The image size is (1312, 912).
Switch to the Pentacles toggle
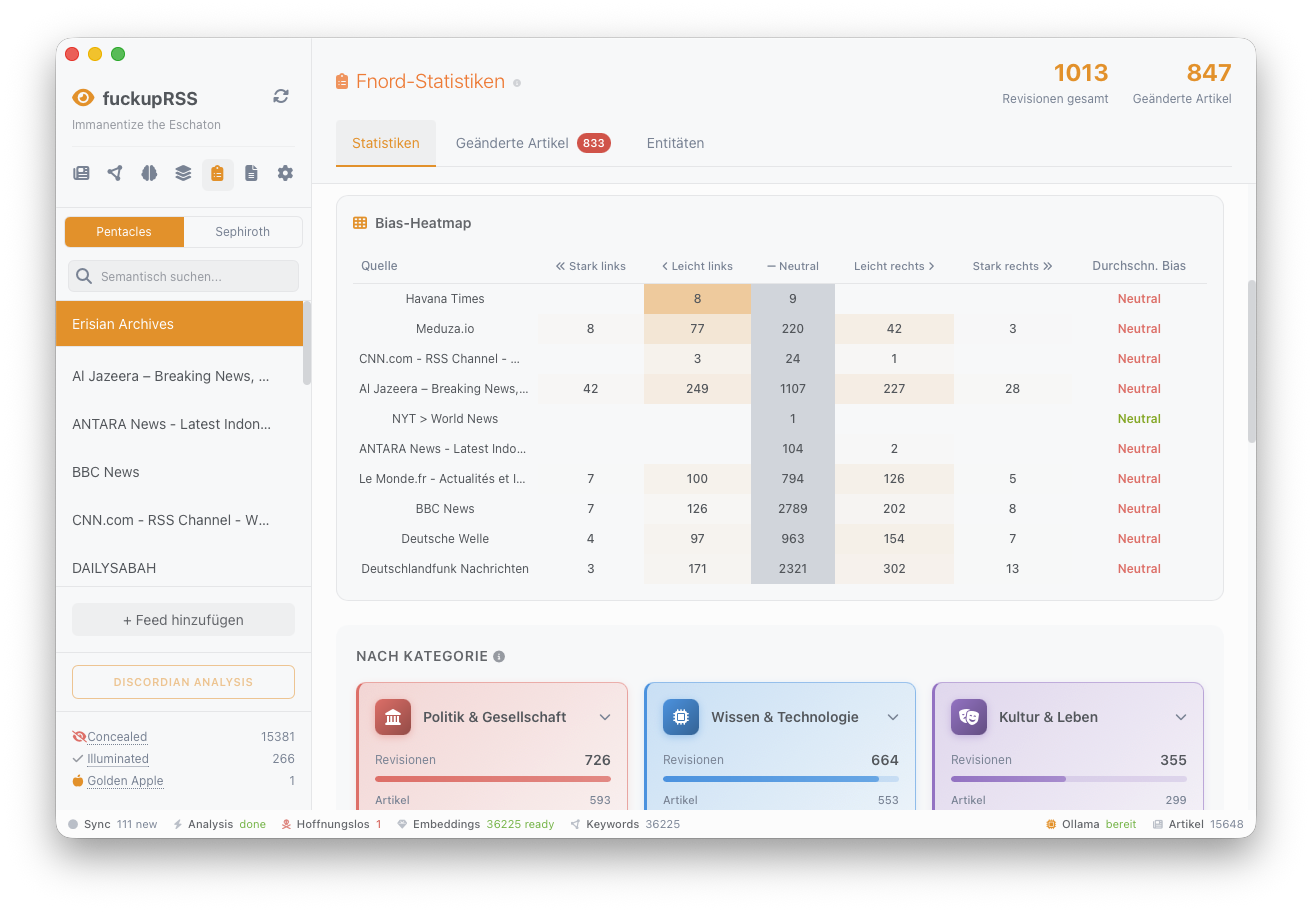coord(124,232)
